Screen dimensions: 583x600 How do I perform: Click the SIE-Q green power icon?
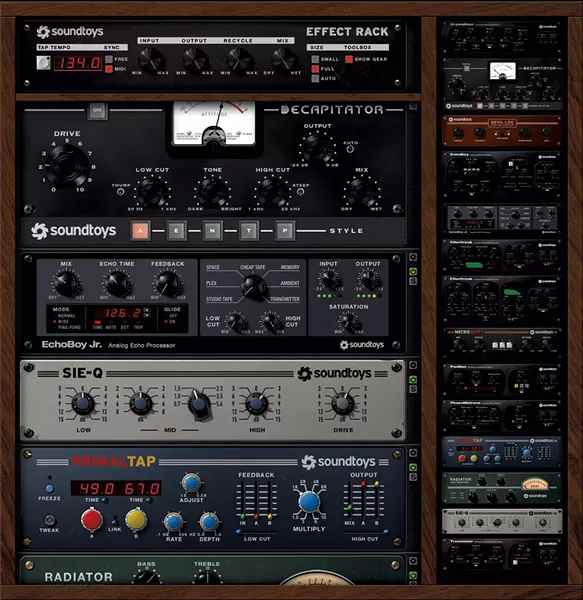413,380
